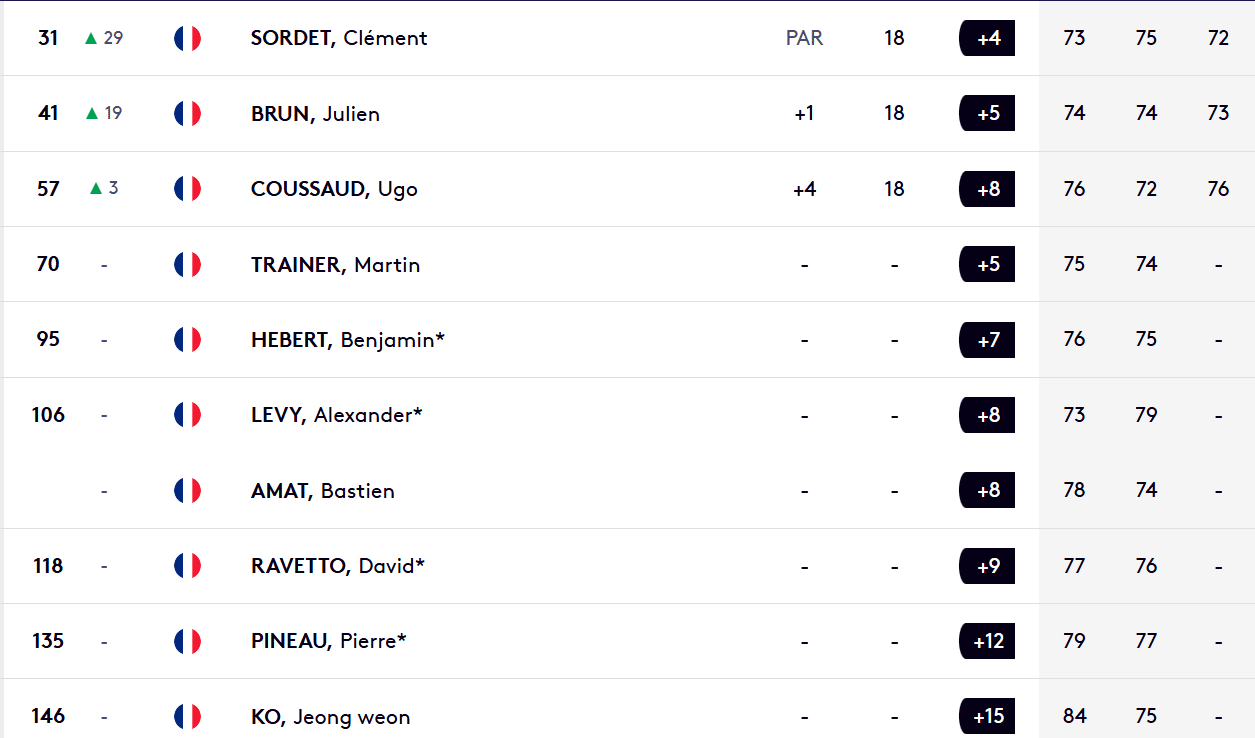1255x738 pixels.
Task: Open AMAT, Bastien's player entry
Action: point(323,491)
